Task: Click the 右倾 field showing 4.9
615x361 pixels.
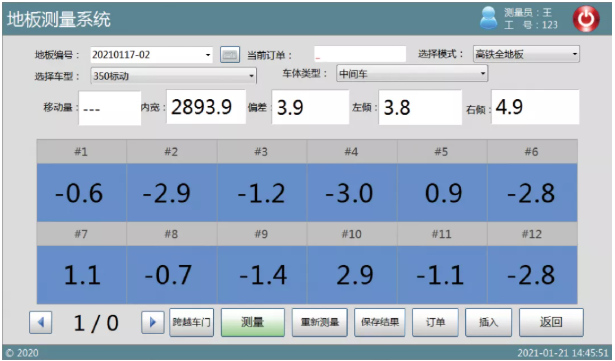Action: pyautogui.click(x=535, y=107)
